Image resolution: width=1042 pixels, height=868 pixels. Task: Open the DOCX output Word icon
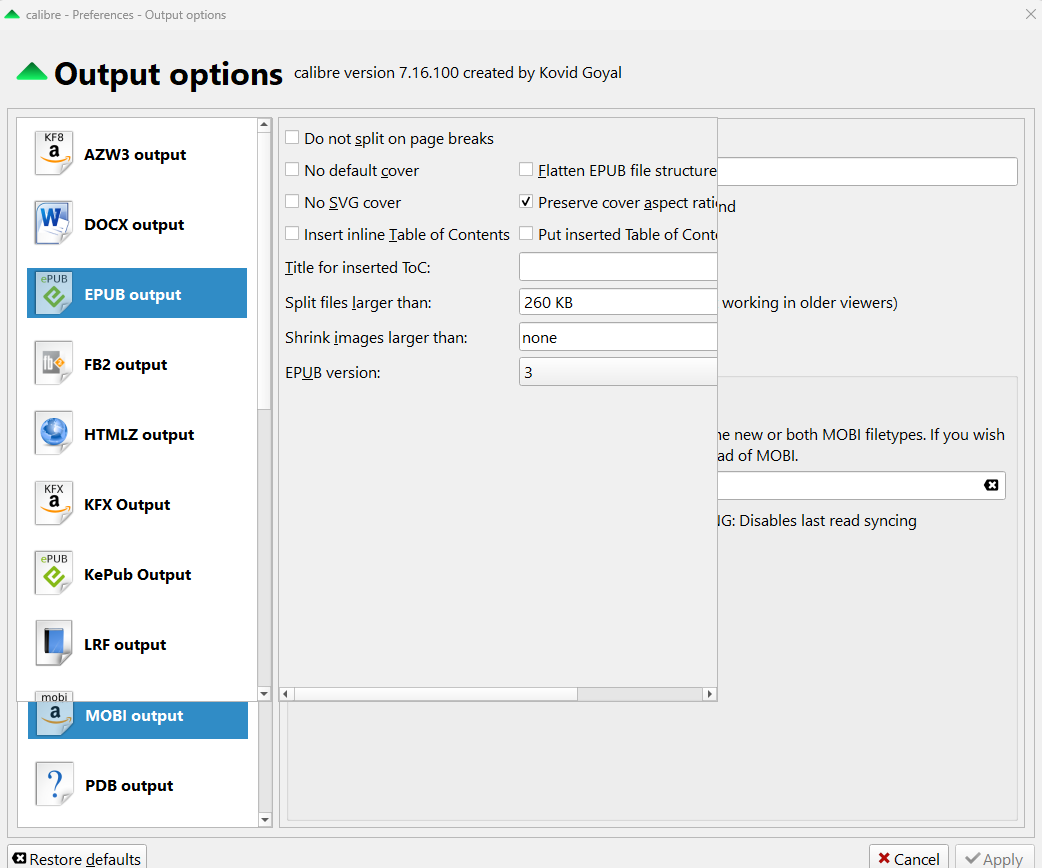[x=54, y=224]
